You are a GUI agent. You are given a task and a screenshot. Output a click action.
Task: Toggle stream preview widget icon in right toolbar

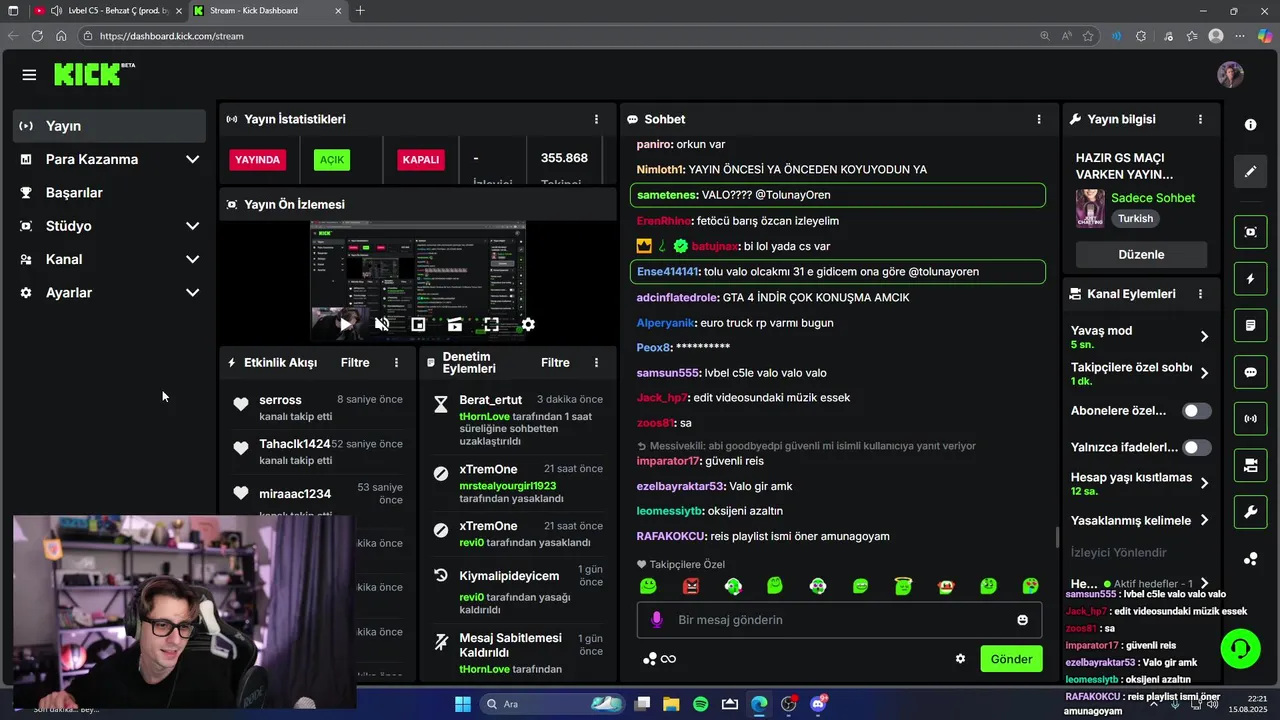click(x=1251, y=232)
